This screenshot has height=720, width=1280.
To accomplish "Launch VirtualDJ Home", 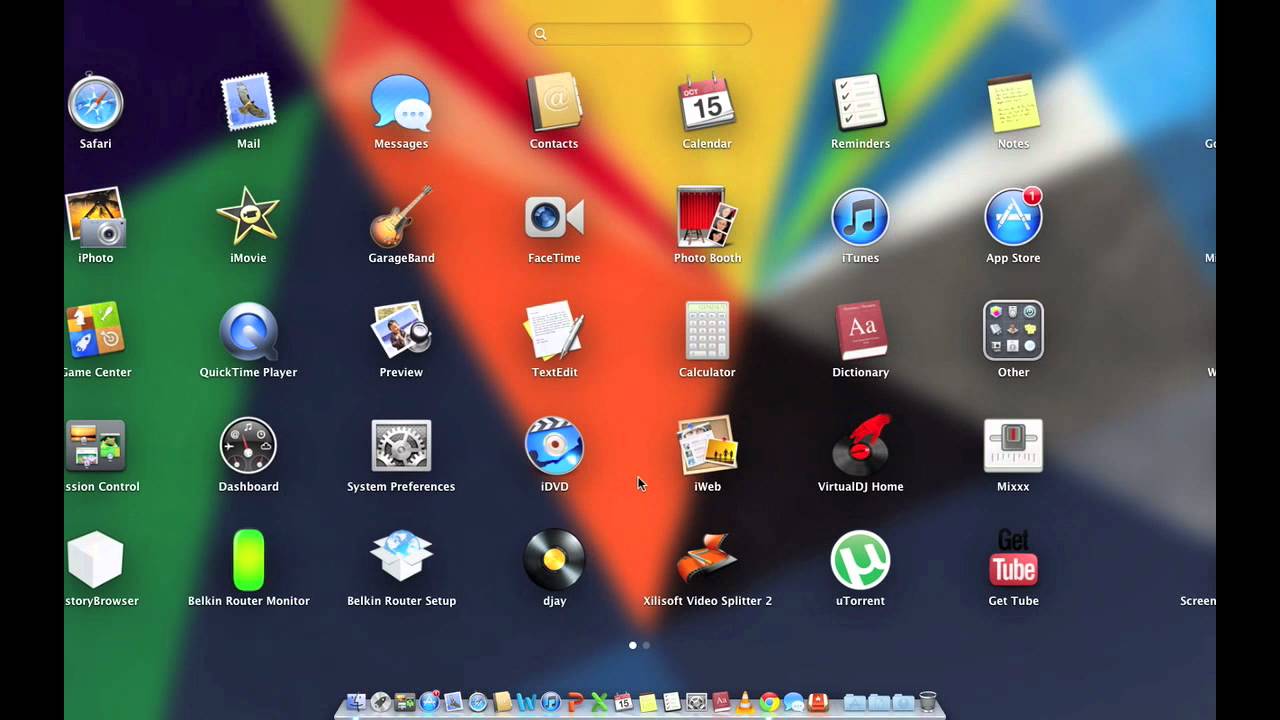I will point(860,446).
